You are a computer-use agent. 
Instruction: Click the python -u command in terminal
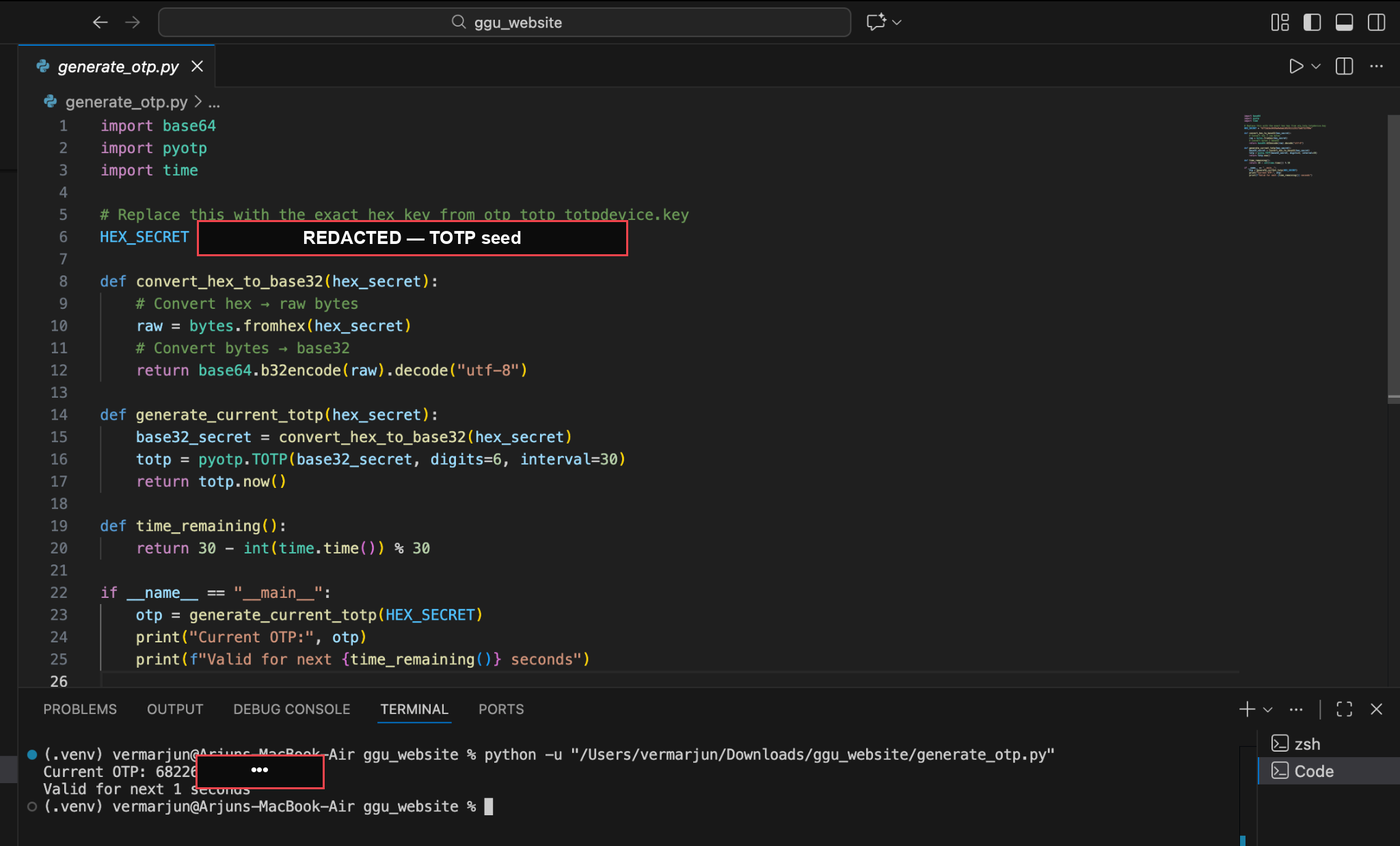[770, 753]
